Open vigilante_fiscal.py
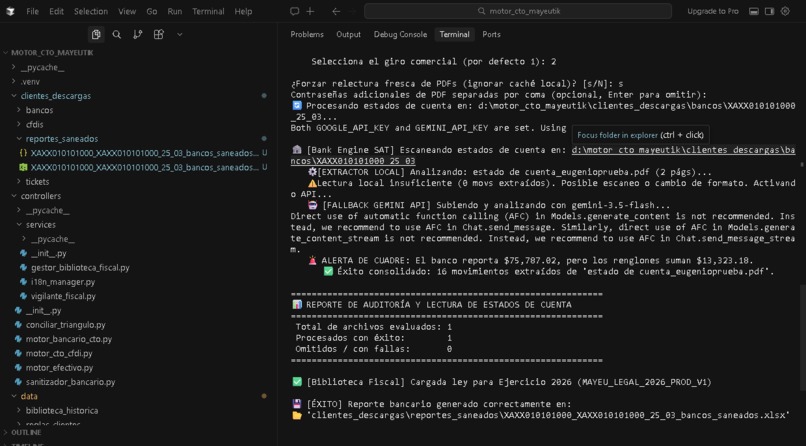Screen dimensions: 806x446 pos(63,296)
